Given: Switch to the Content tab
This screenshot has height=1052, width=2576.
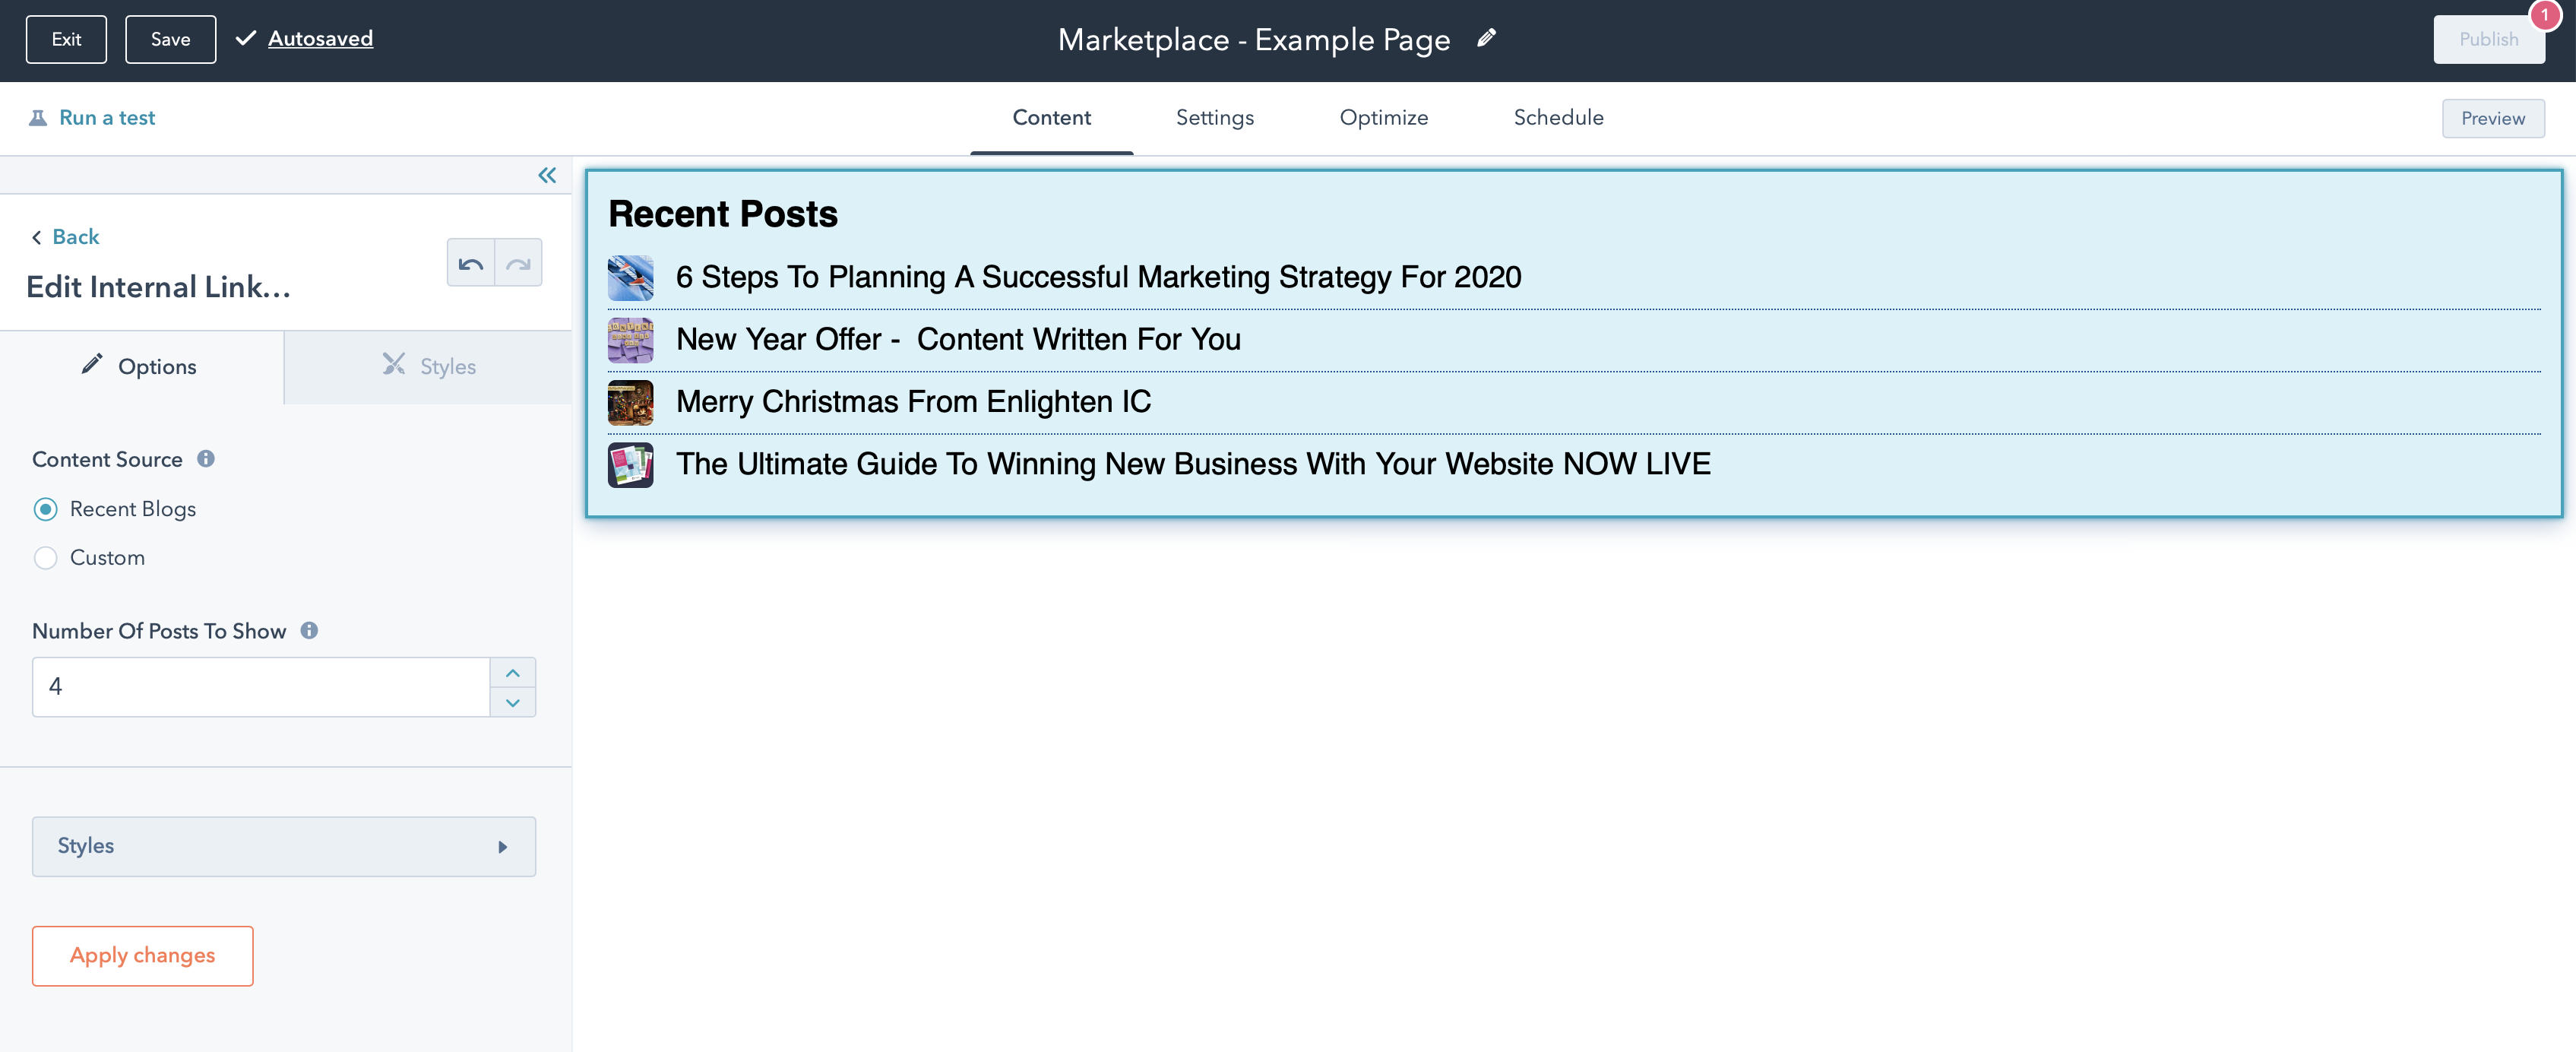Looking at the screenshot, I should coord(1051,118).
